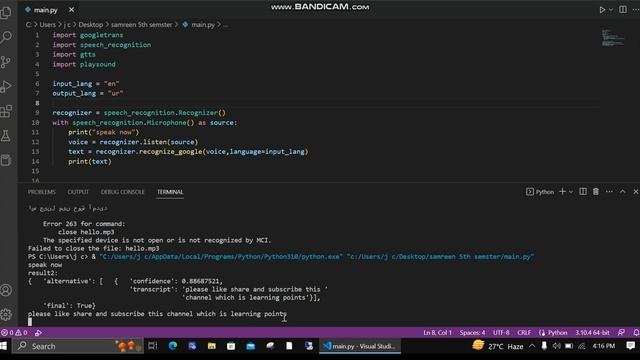Viewport: 640px width, 360px height.
Task: Run the Python file with the play button
Action: click(602, 9)
